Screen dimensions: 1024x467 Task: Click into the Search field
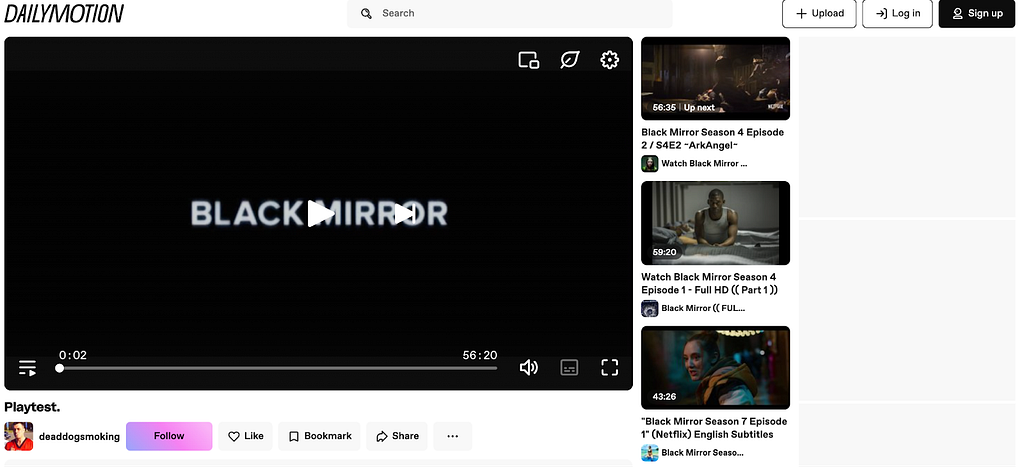pyautogui.click(x=509, y=13)
